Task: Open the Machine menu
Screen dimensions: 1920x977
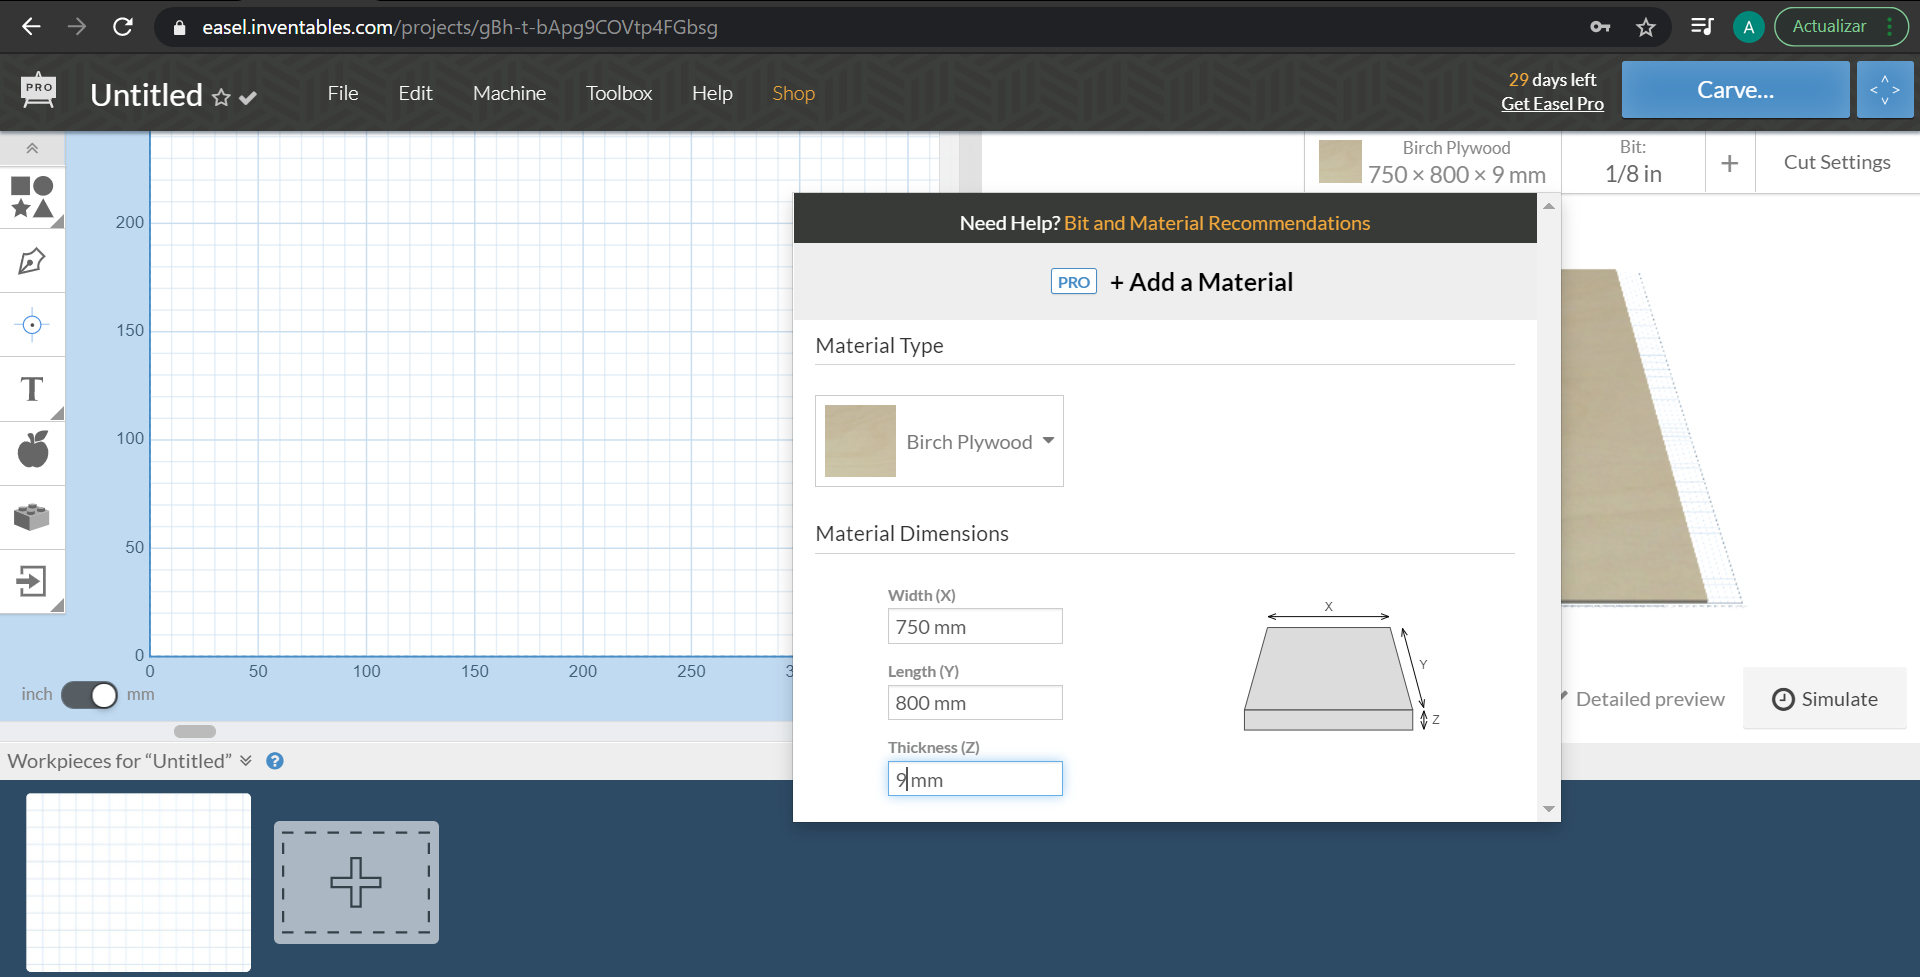Action: click(x=509, y=93)
